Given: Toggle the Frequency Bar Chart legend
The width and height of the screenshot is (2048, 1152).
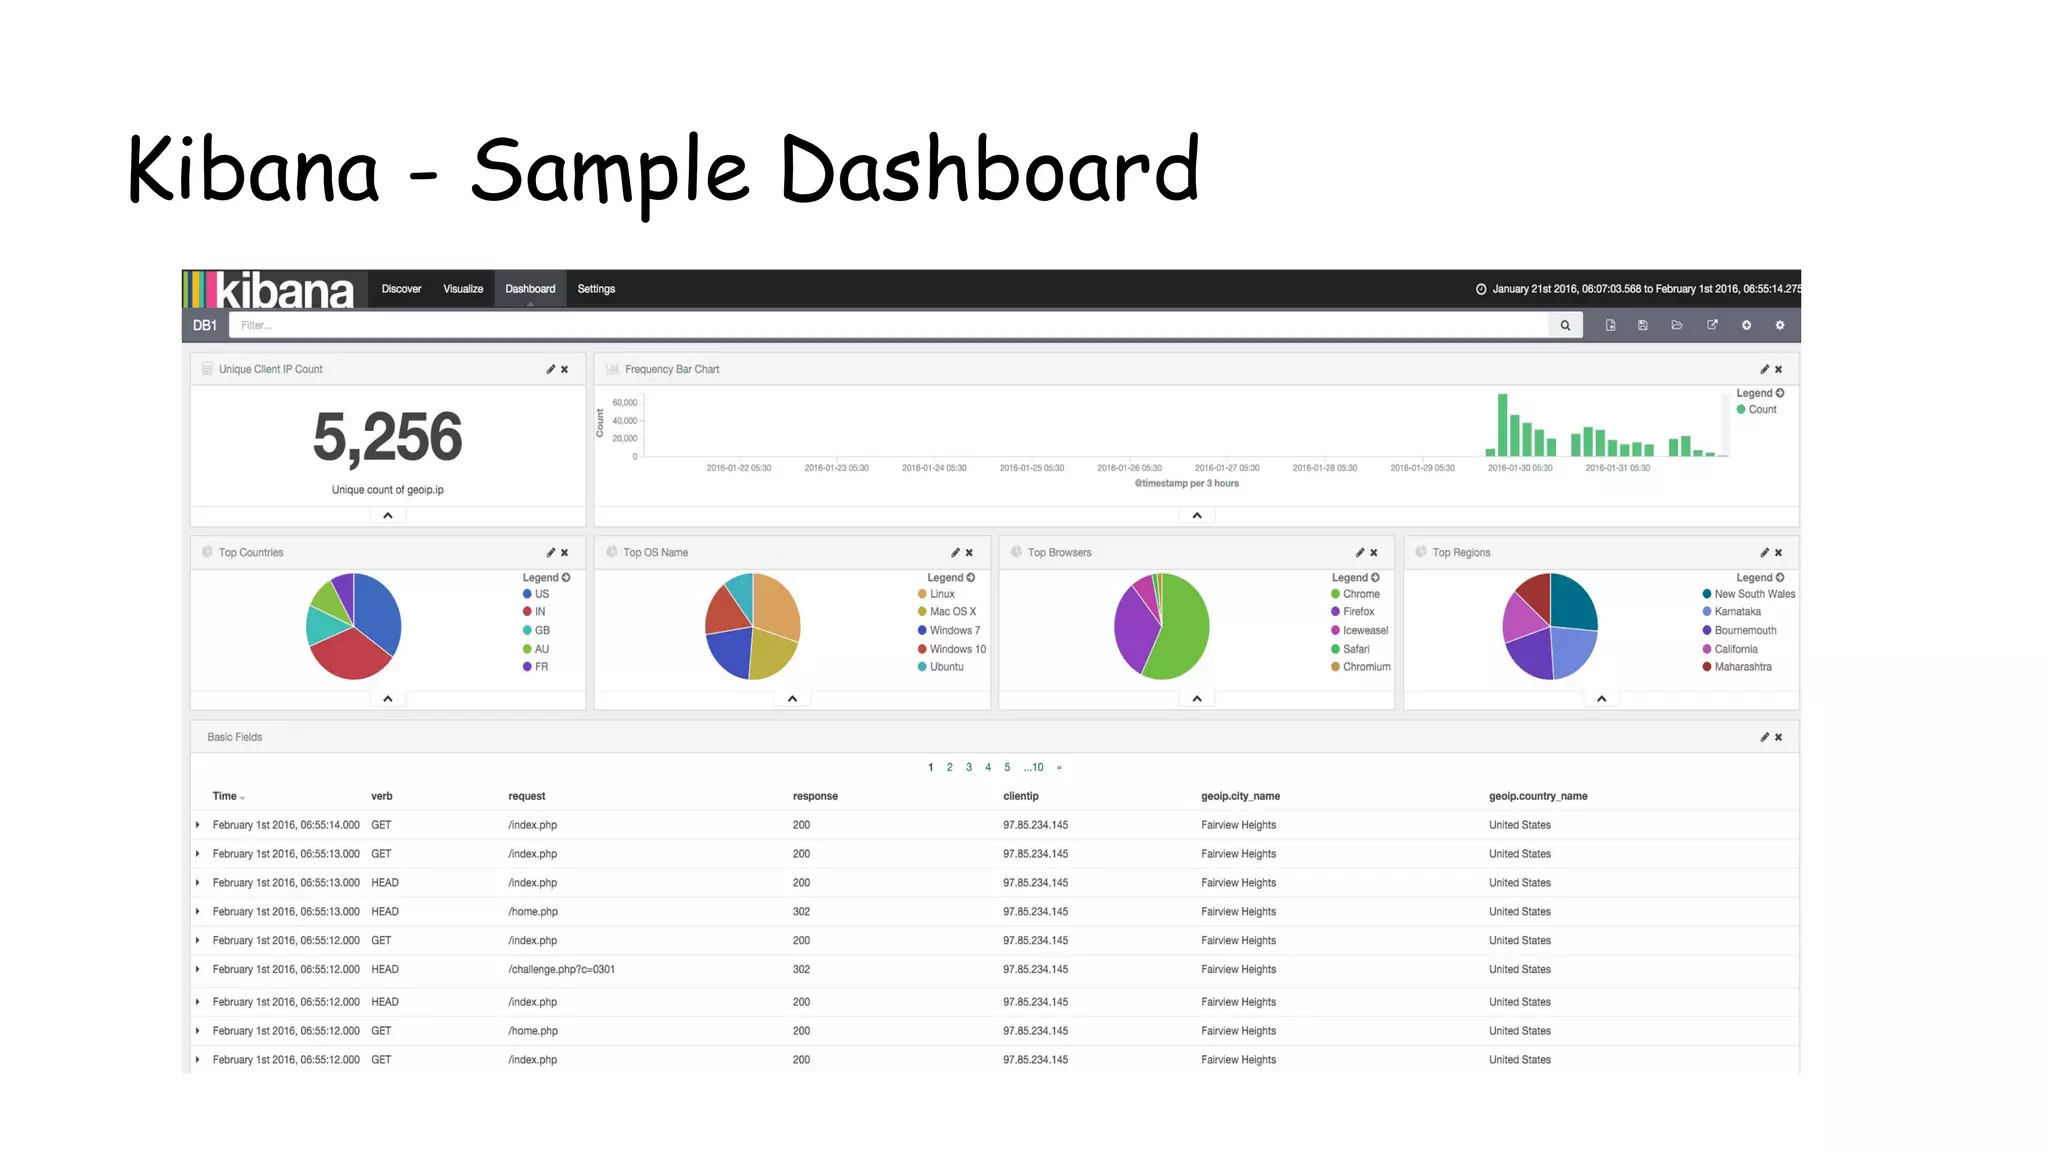Looking at the screenshot, I should [1760, 393].
